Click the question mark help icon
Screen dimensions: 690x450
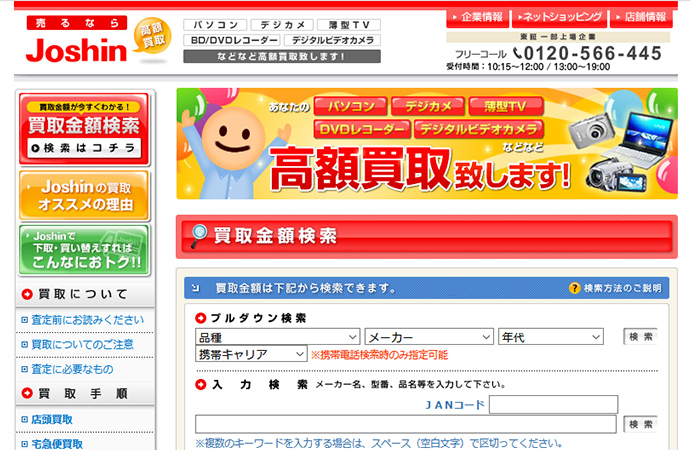point(574,288)
